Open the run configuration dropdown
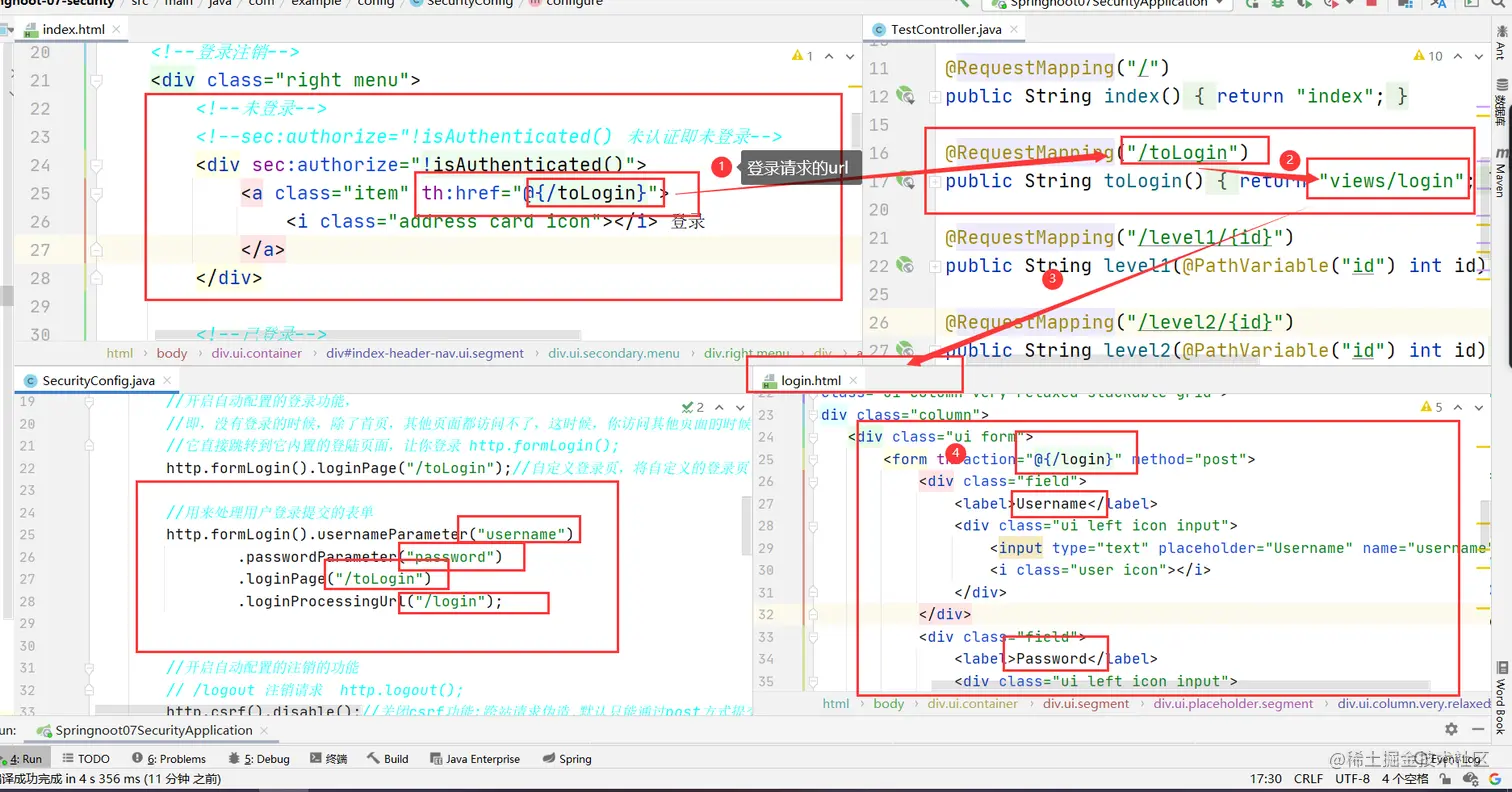Viewport: 1512px width, 792px height. pos(1105,4)
